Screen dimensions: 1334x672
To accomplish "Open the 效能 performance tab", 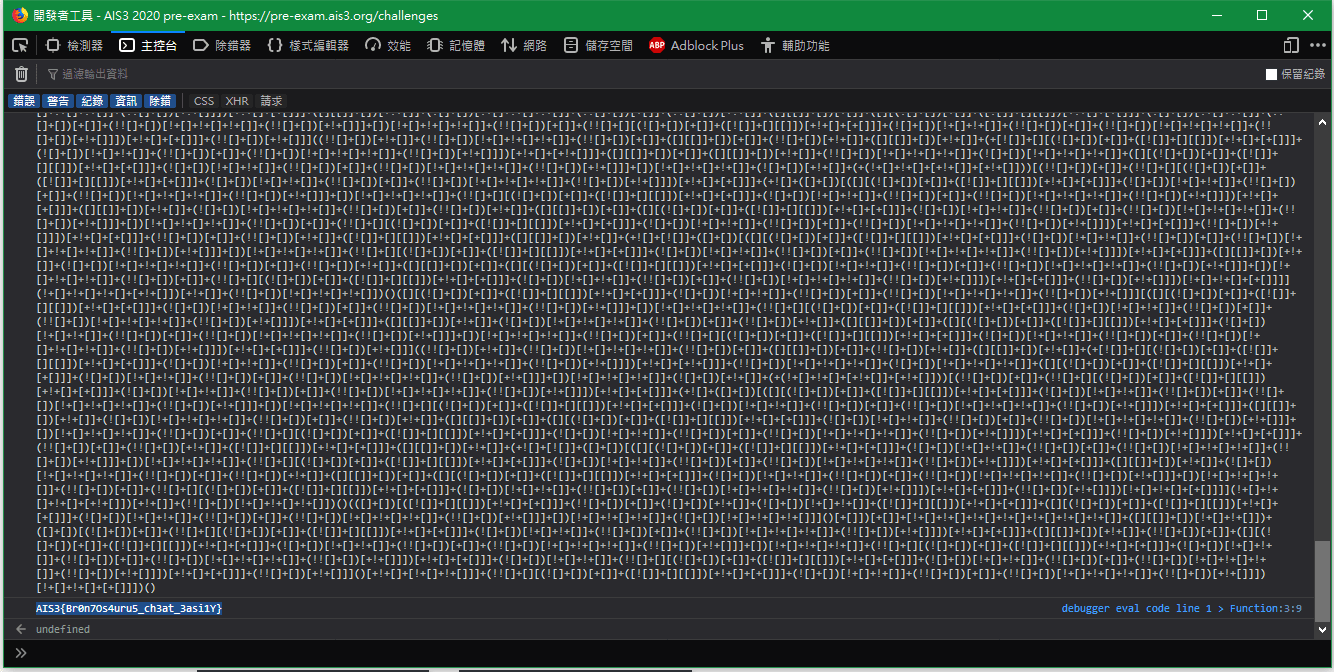I will [x=387, y=45].
